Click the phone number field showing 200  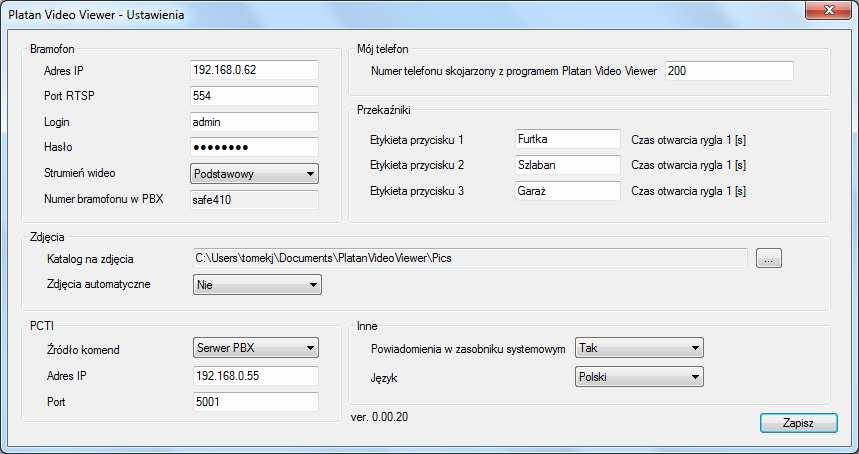pos(729,71)
